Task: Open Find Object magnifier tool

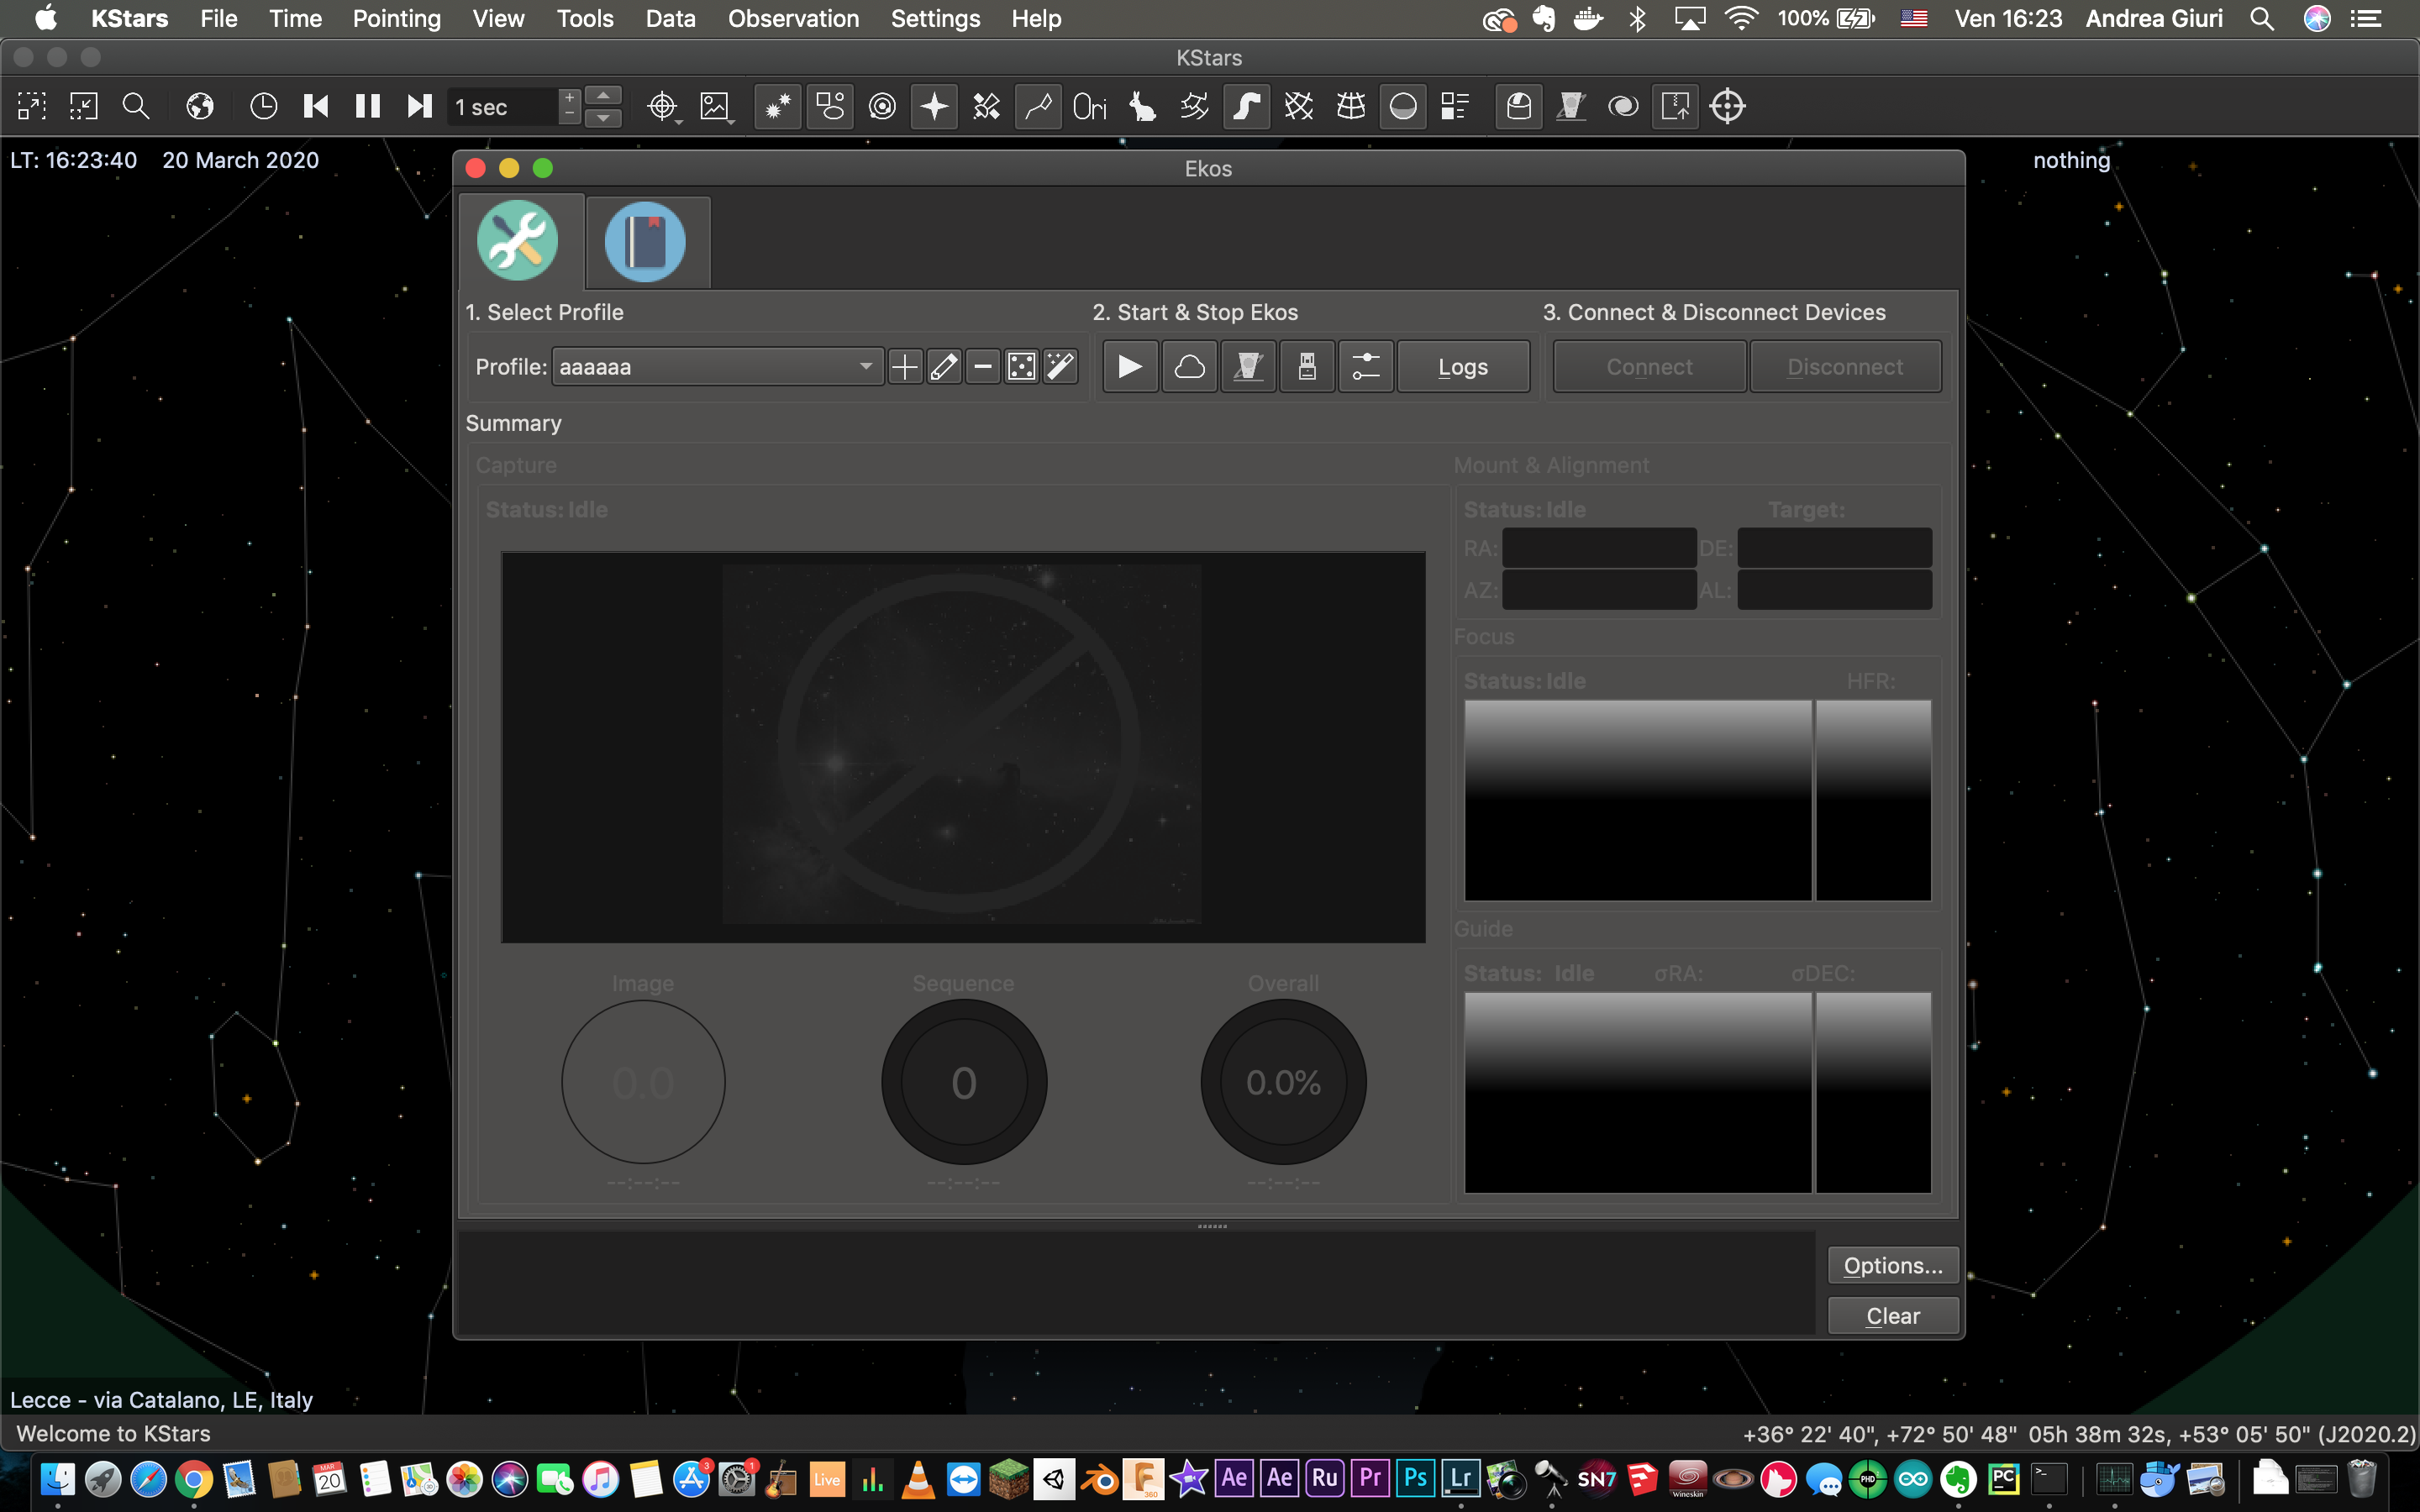Action: [136, 106]
